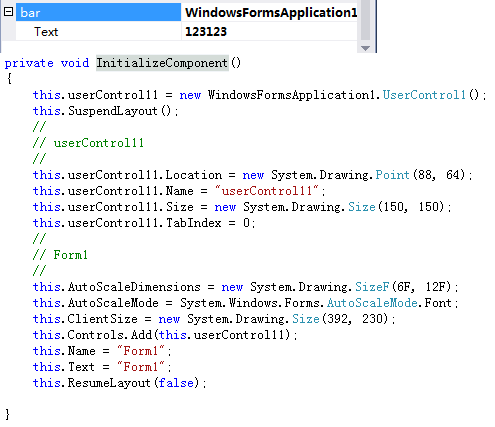Screen dimensions: 495x427
Task: Click the UserControl1 type in constructor line
Action: click(x=424, y=95)
